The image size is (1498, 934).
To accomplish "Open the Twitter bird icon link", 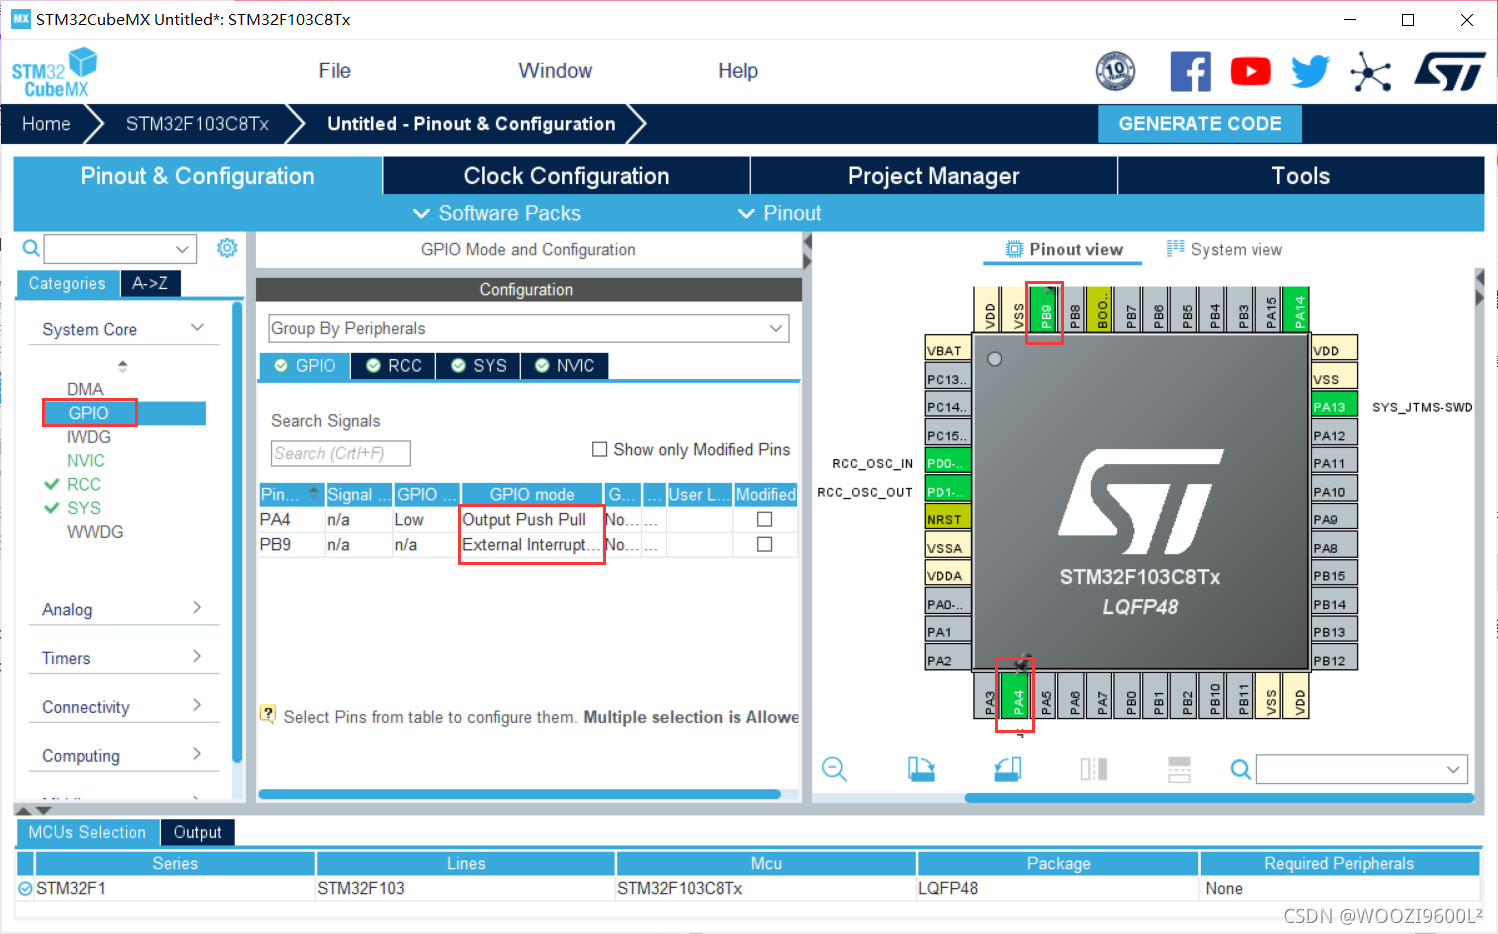I will click(x=1310, y=72).
